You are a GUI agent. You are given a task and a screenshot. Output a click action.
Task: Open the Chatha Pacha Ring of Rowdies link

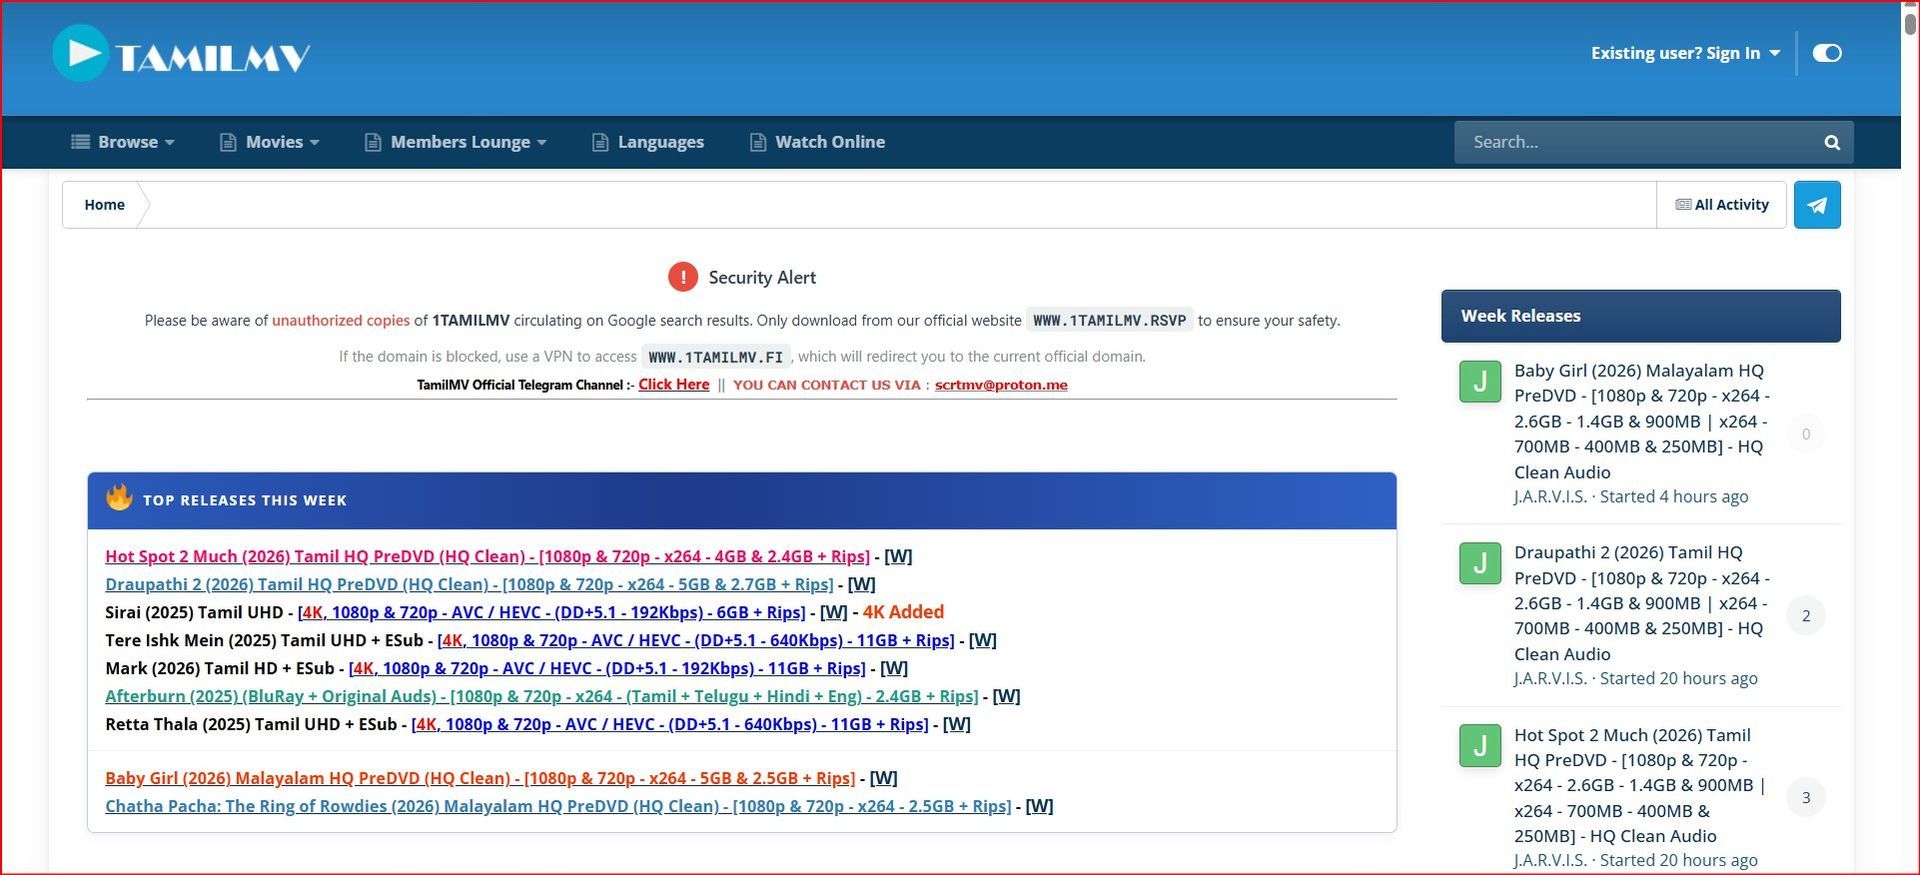(x=558, y=806)
